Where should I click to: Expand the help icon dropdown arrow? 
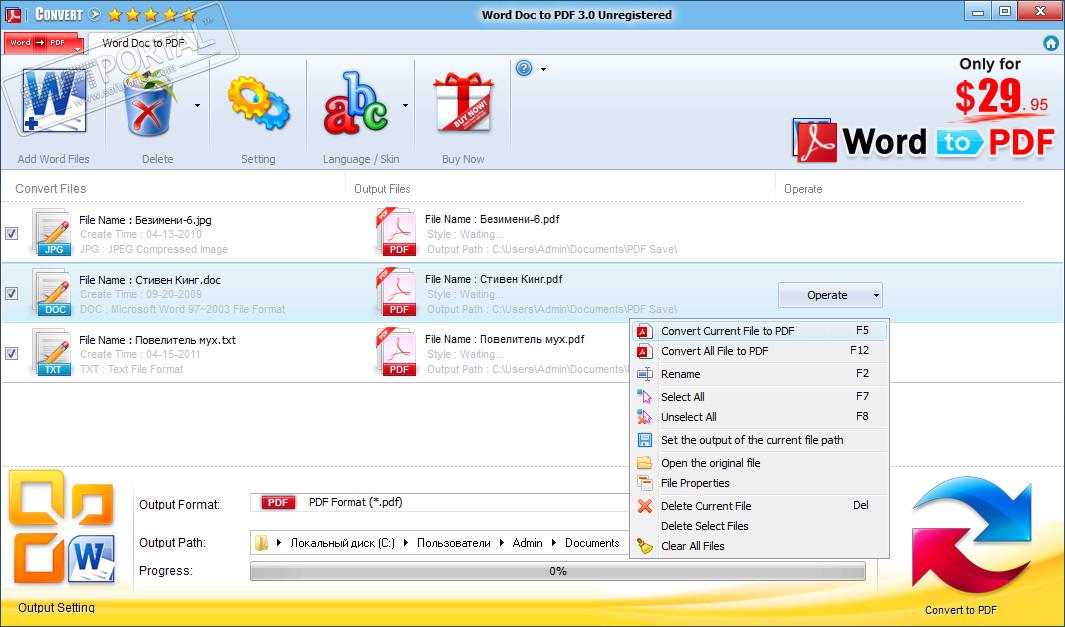tap(543, 69)
